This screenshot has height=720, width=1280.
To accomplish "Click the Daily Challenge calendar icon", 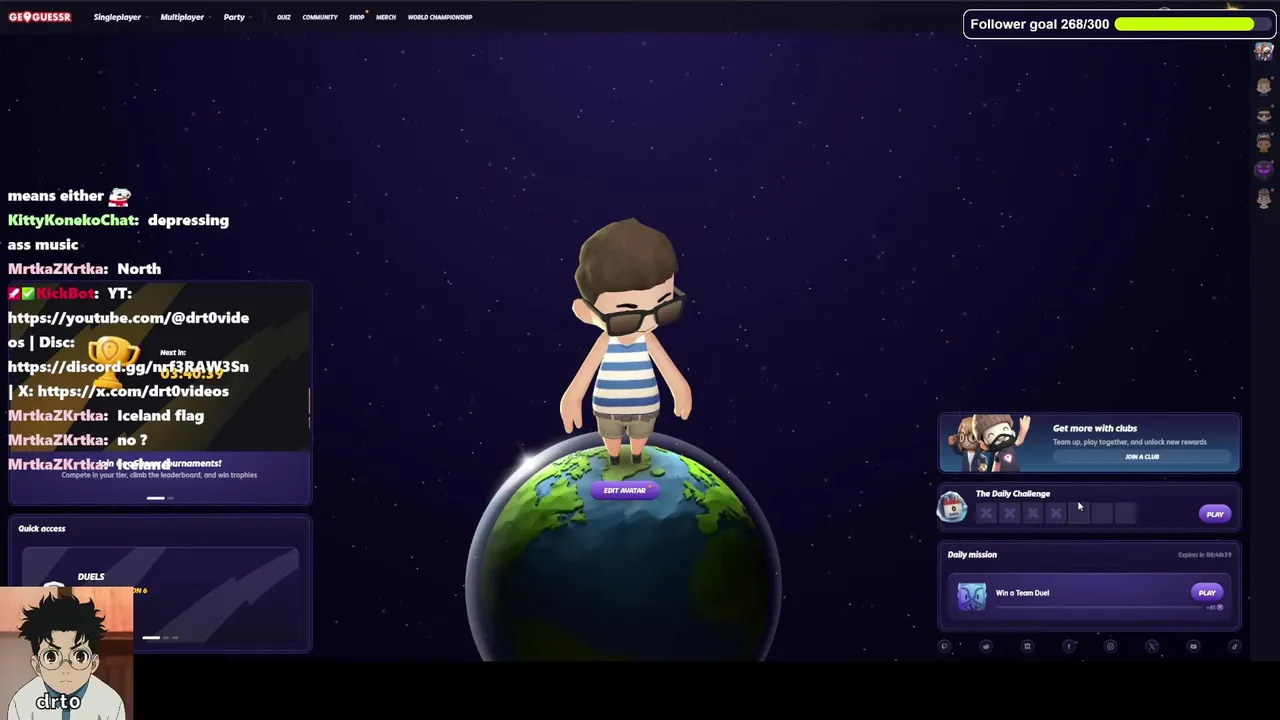I will coord(952,509).
